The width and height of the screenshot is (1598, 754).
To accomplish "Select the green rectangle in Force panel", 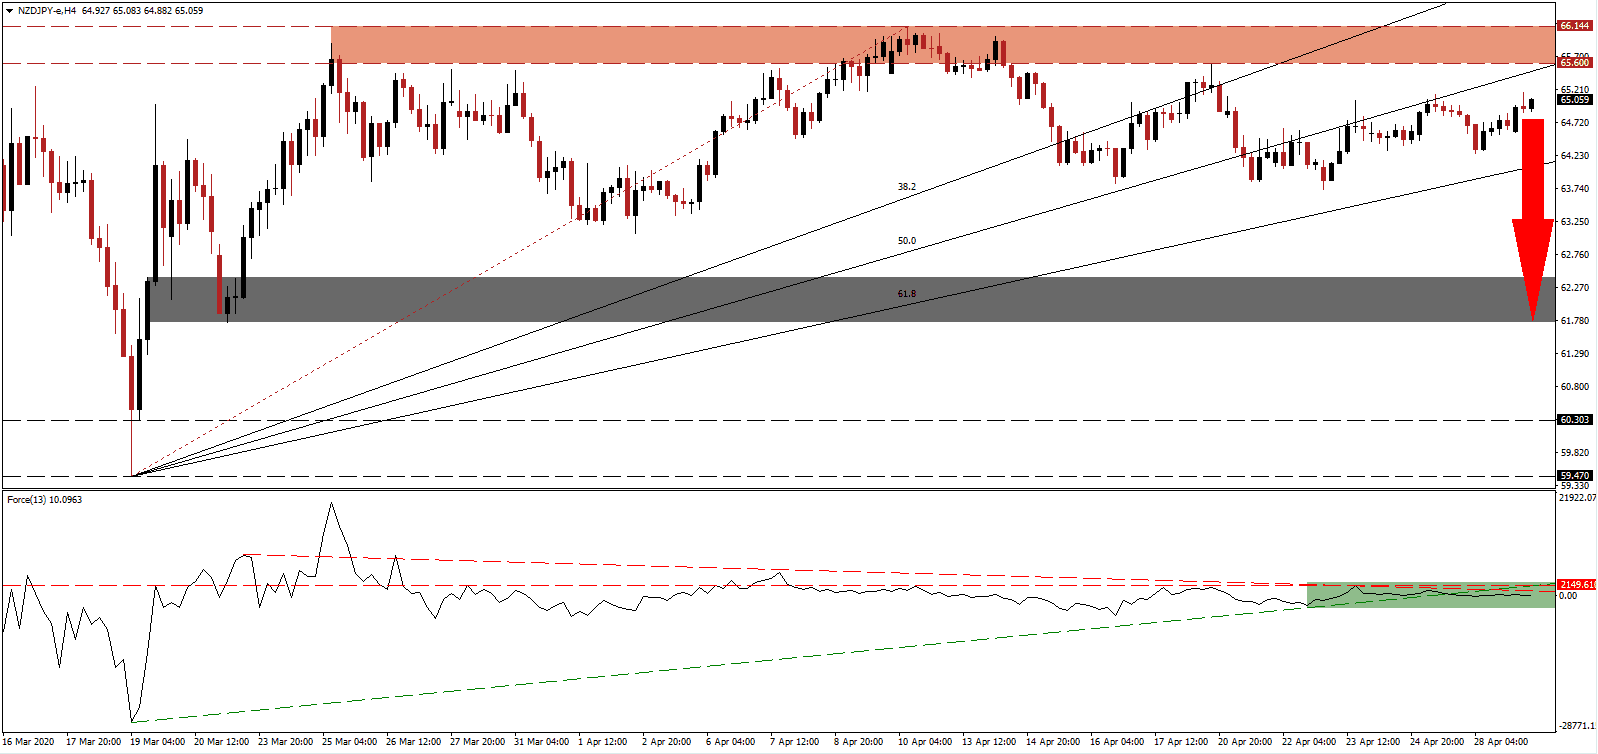I will [1430, 595].
